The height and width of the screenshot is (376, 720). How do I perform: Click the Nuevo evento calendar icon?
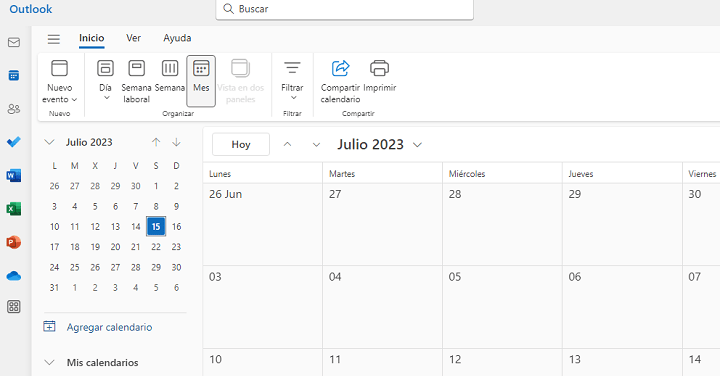tap(59, 68)
